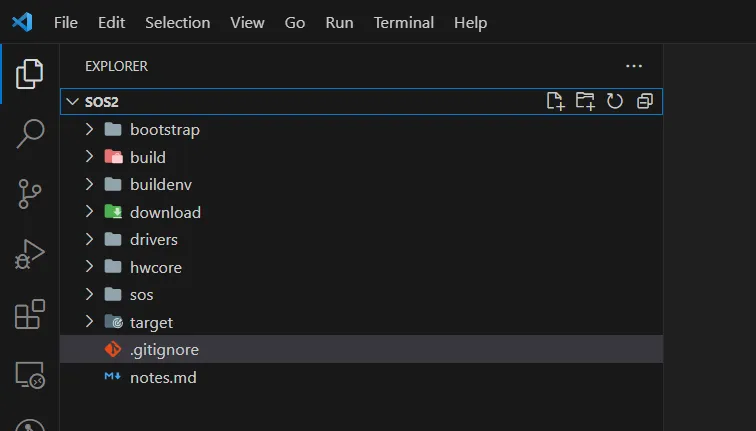Open Explorer Views and More Actions menu
756x431 pixels.
634,66
